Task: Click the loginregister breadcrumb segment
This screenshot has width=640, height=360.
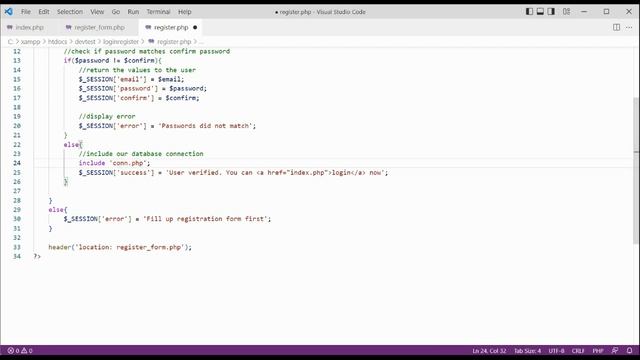Action: [x=121, y=42]
